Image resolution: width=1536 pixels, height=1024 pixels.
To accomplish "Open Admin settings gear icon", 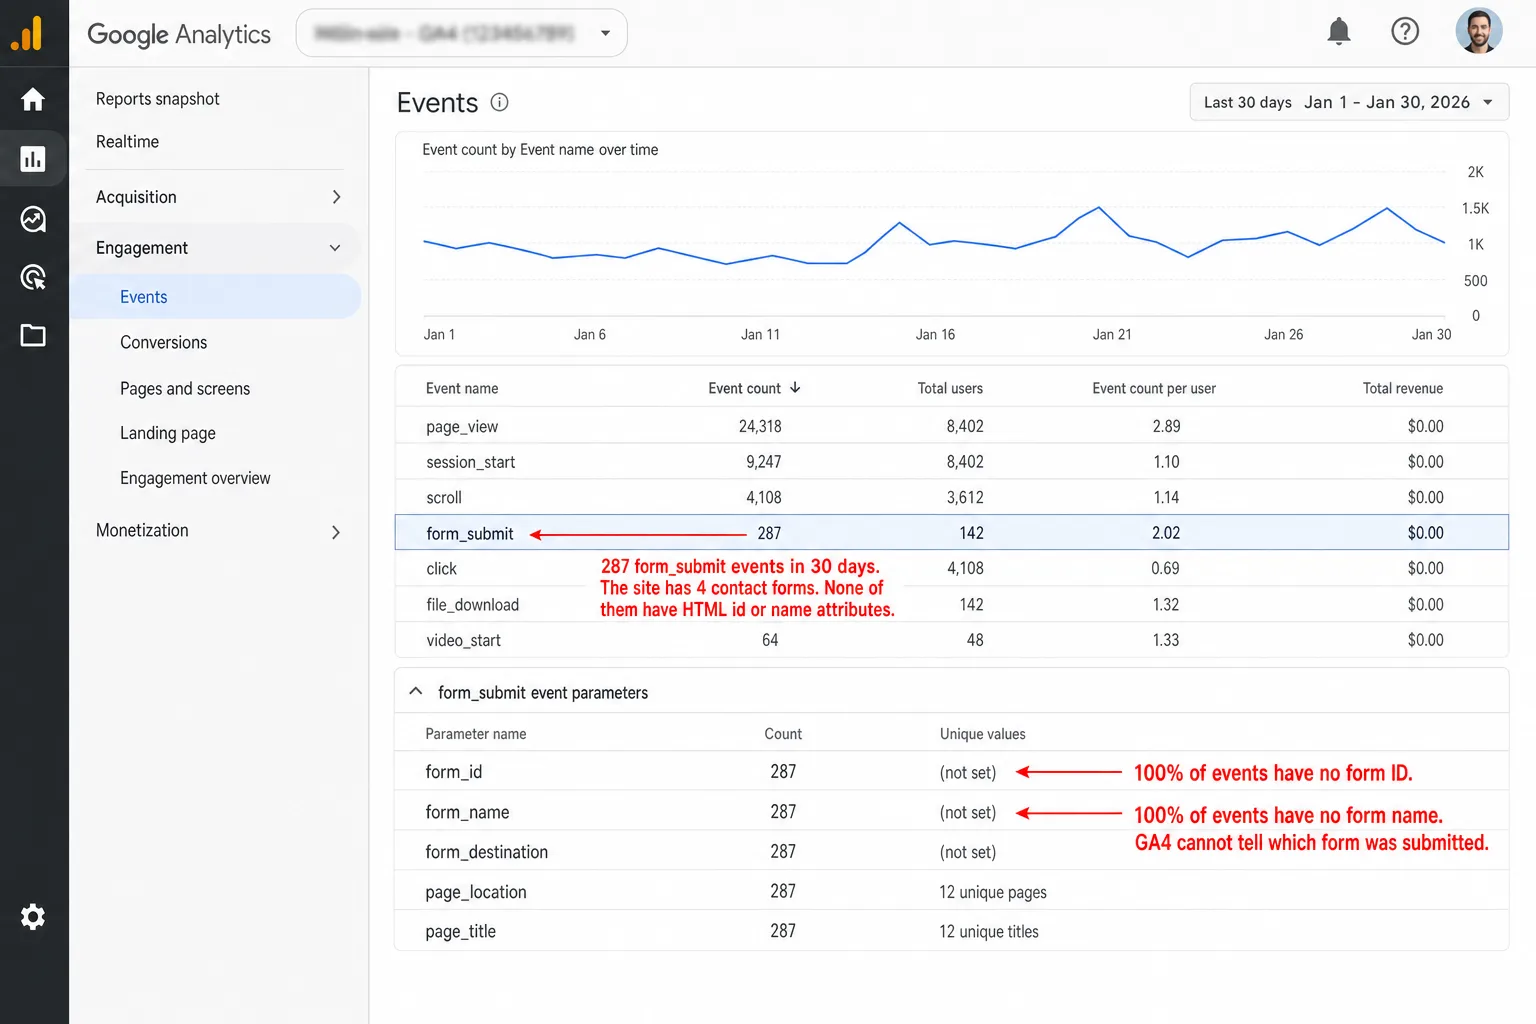I will [x=33, y=916].
